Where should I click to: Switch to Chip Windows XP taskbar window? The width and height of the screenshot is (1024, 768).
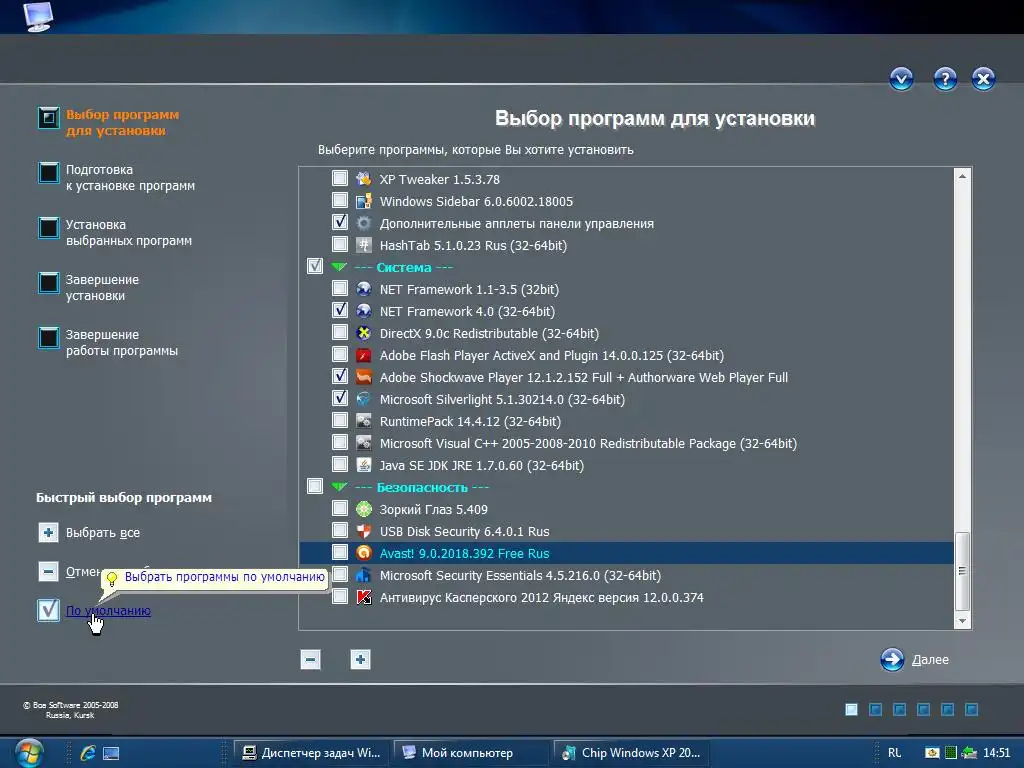tap(632, 753)
